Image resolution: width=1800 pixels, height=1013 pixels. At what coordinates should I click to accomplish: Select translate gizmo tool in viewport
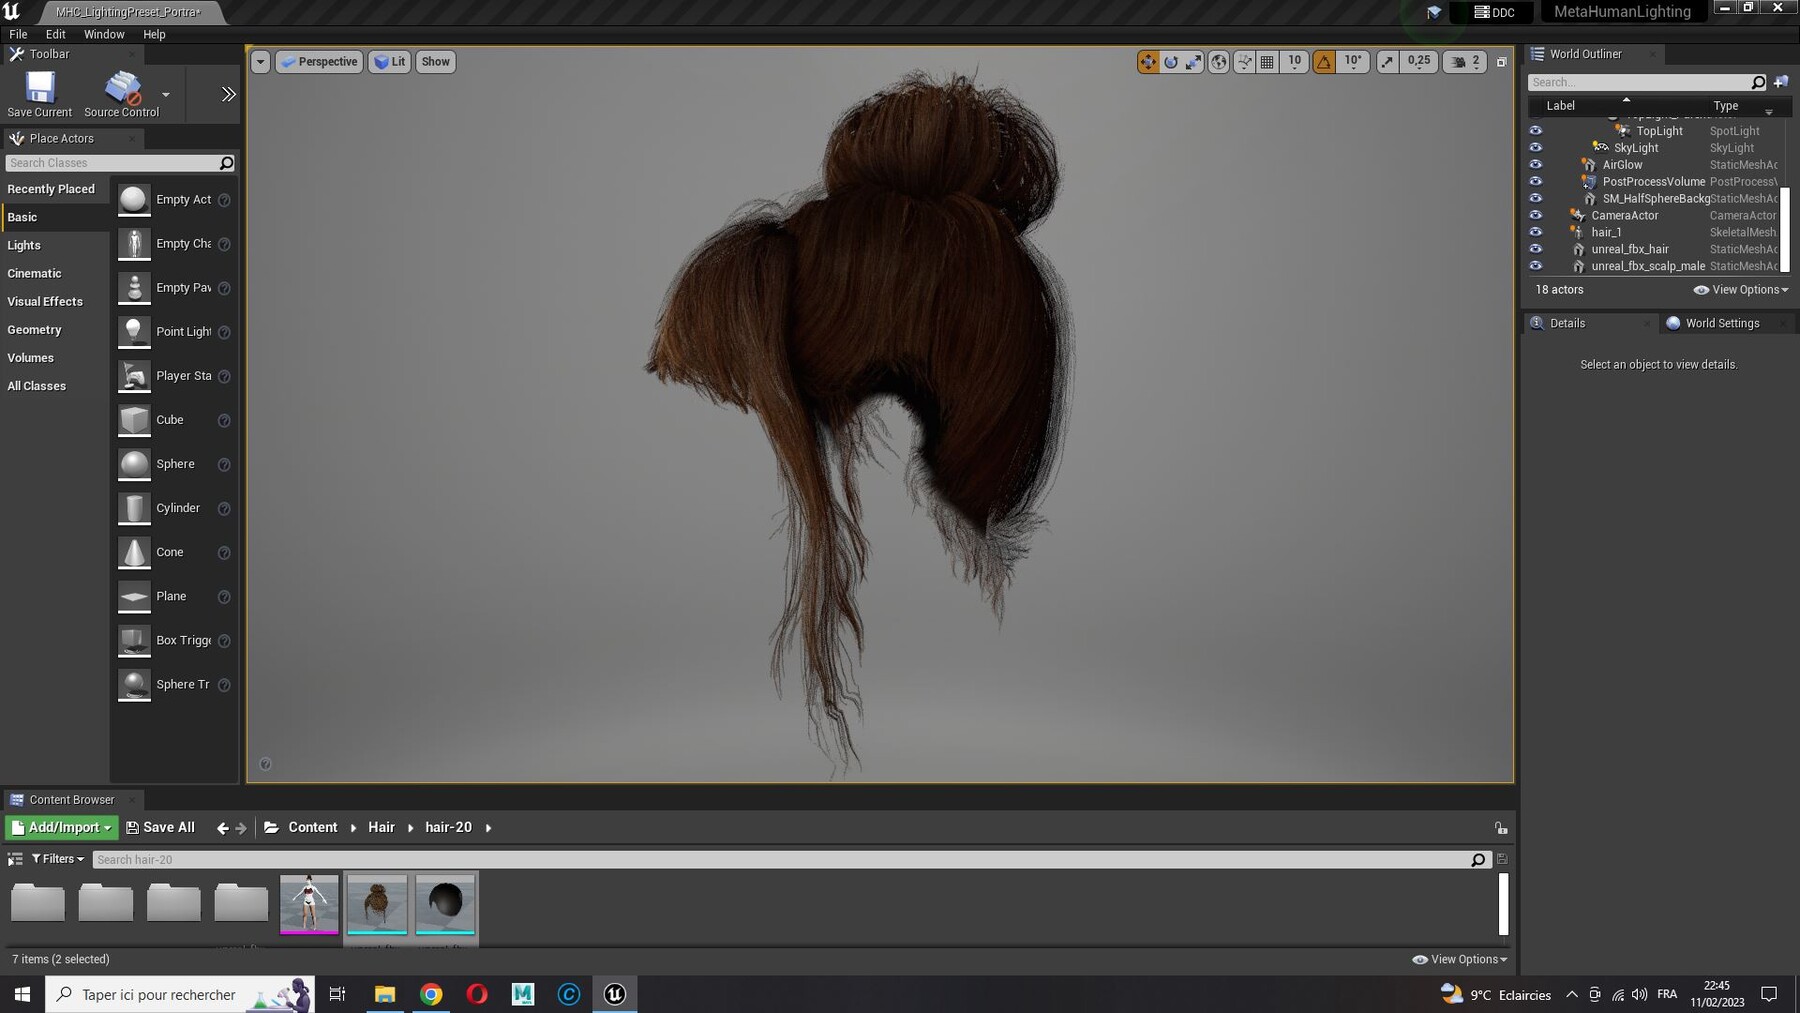[x=1148, y=62]
